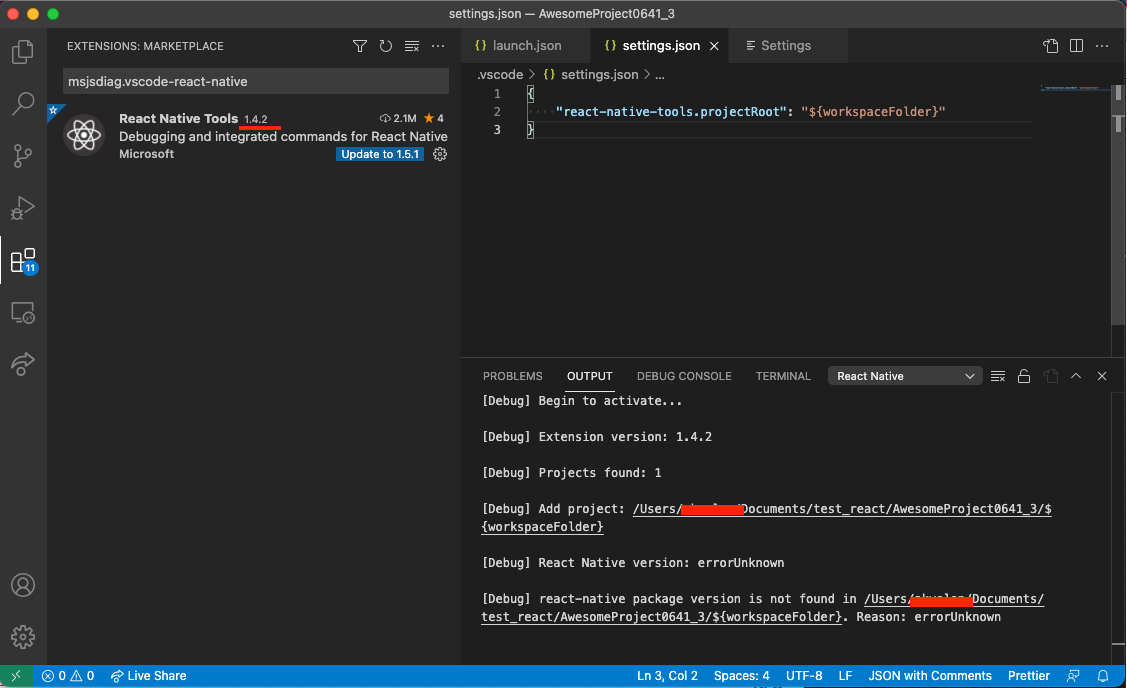
Task: Open the editor More Actions ellipsis menu
Action: point(1102,46)
